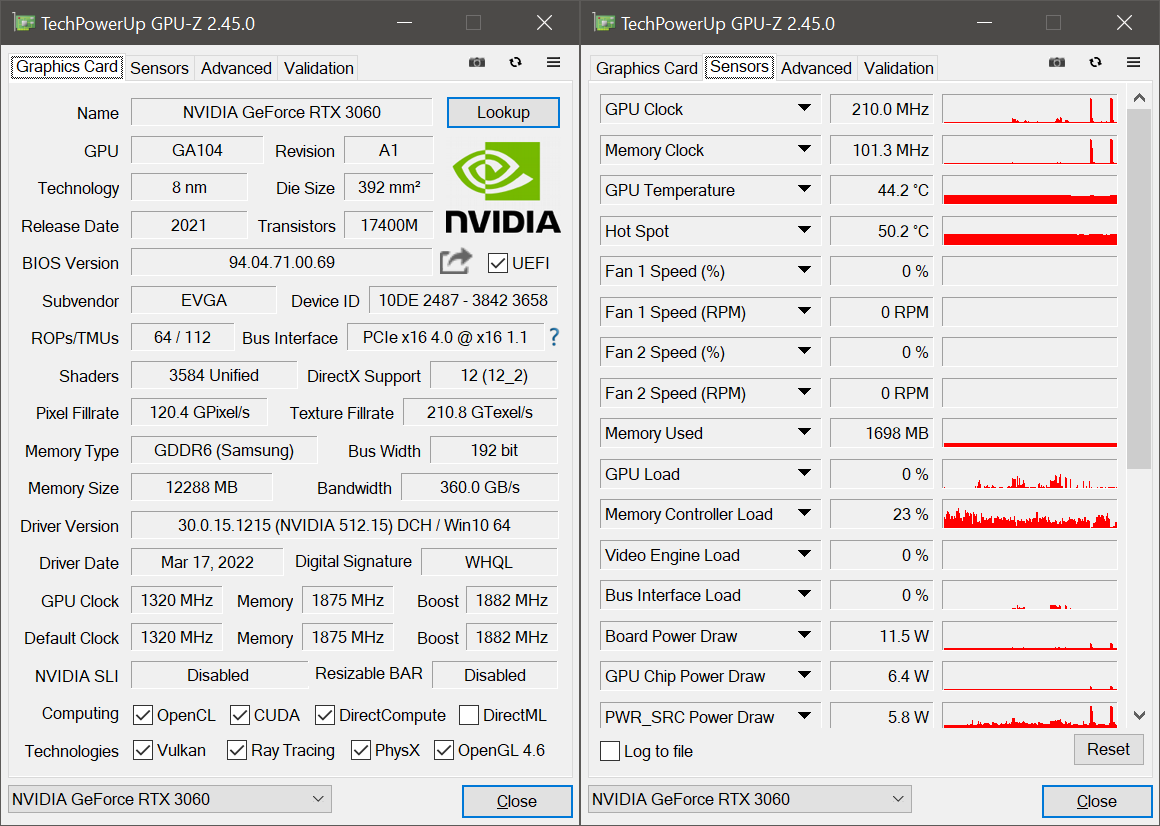Screen dimensions: 1160x826
Task: Toggle the DirectCompute checkbox
Action: coord(325,715)
